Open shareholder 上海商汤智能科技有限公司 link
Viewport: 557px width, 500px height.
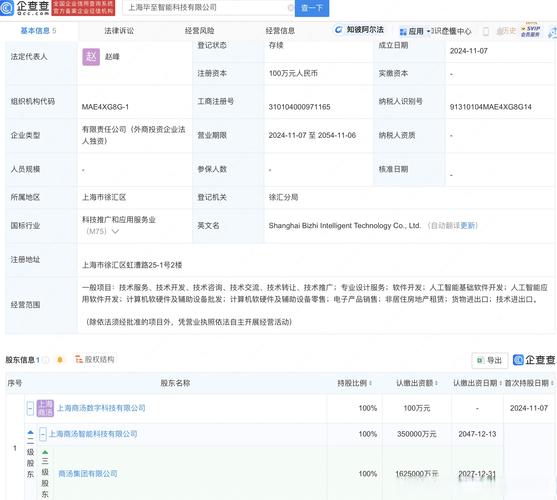93,434
